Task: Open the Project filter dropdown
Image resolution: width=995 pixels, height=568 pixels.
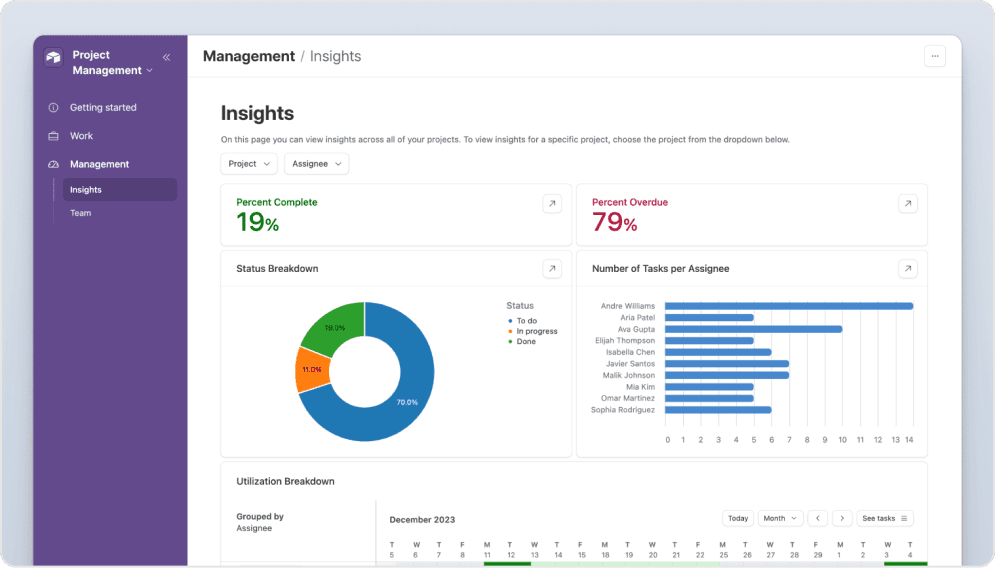Action: point(249,164)
